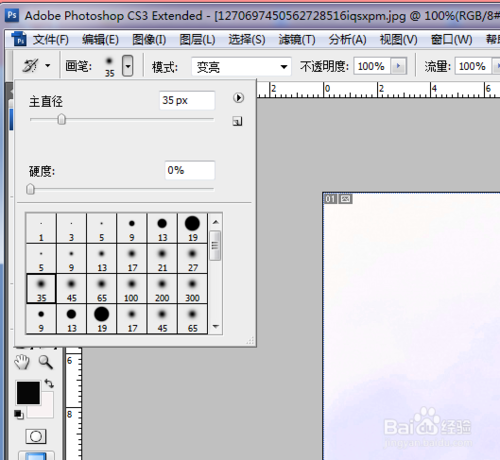
Task: Click brush list scroll up arrow
Action: (x=216, y=222)
